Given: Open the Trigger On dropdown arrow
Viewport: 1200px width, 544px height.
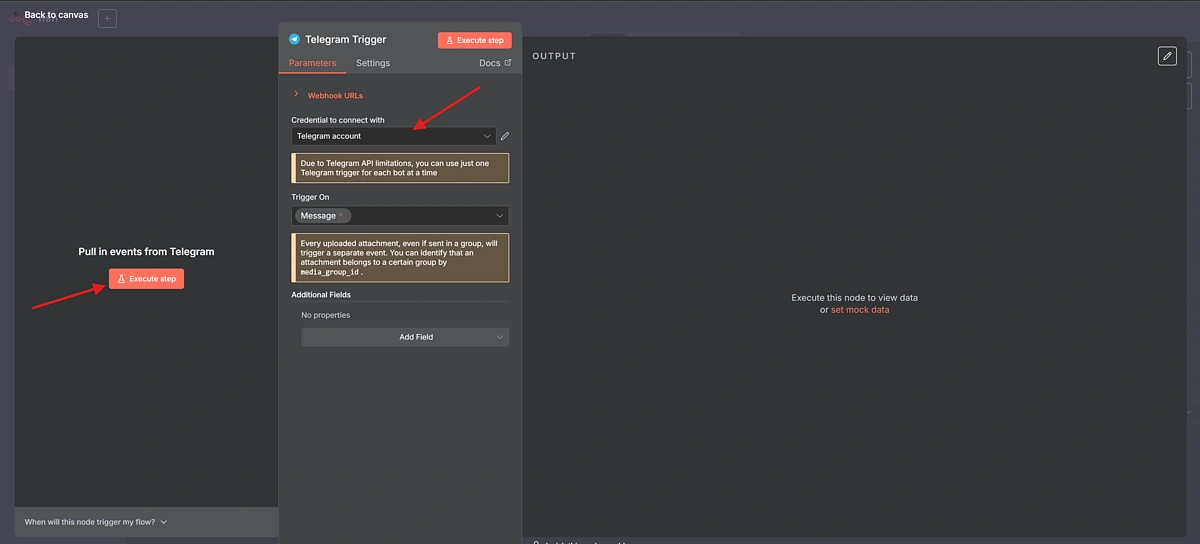Looking at the screenshot, I should point(499,216).
